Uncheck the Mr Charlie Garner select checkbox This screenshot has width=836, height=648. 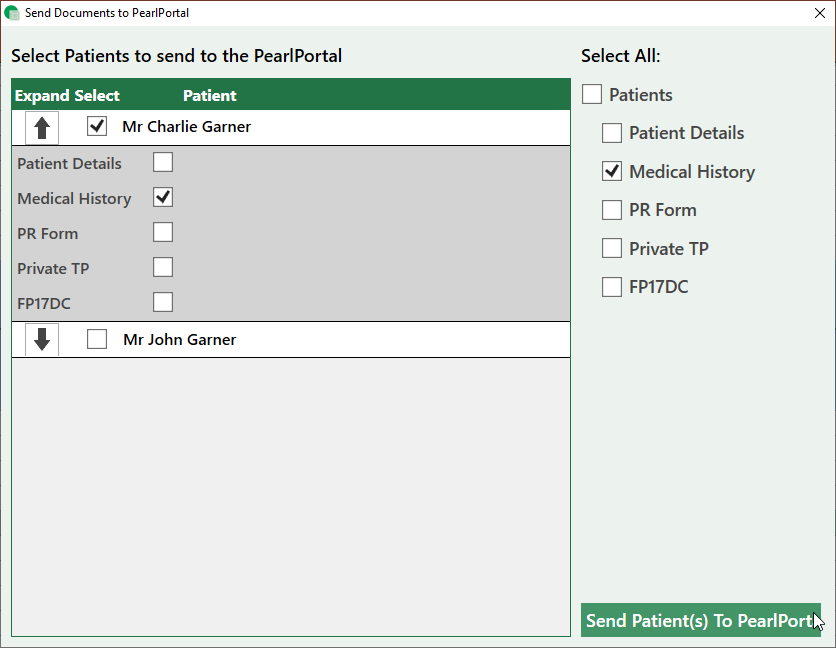point(97,127)
